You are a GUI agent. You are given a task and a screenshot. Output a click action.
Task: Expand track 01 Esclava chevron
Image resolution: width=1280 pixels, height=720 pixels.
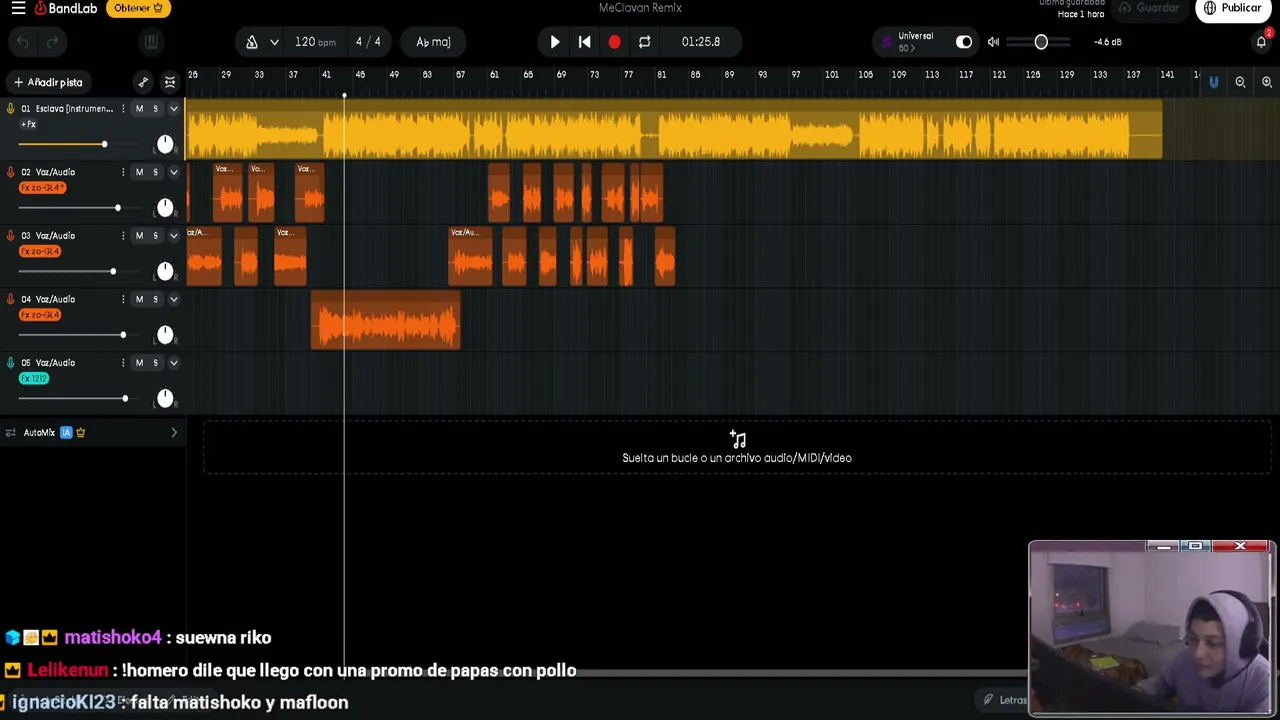[173, 109]
